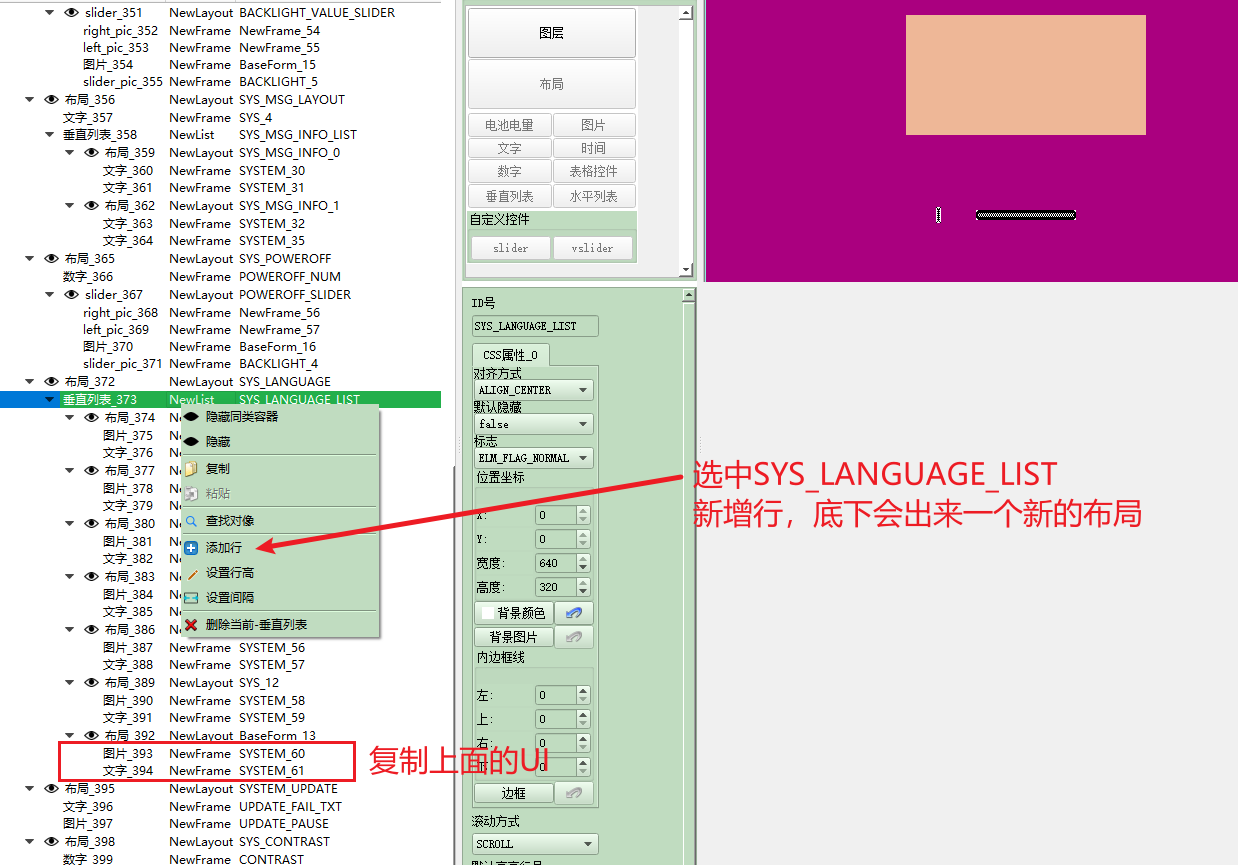Click the blue reset arrow beside 背景颜色
Image resolution: width=1238 pixels, height=865 pixels.
pos(573,613)
